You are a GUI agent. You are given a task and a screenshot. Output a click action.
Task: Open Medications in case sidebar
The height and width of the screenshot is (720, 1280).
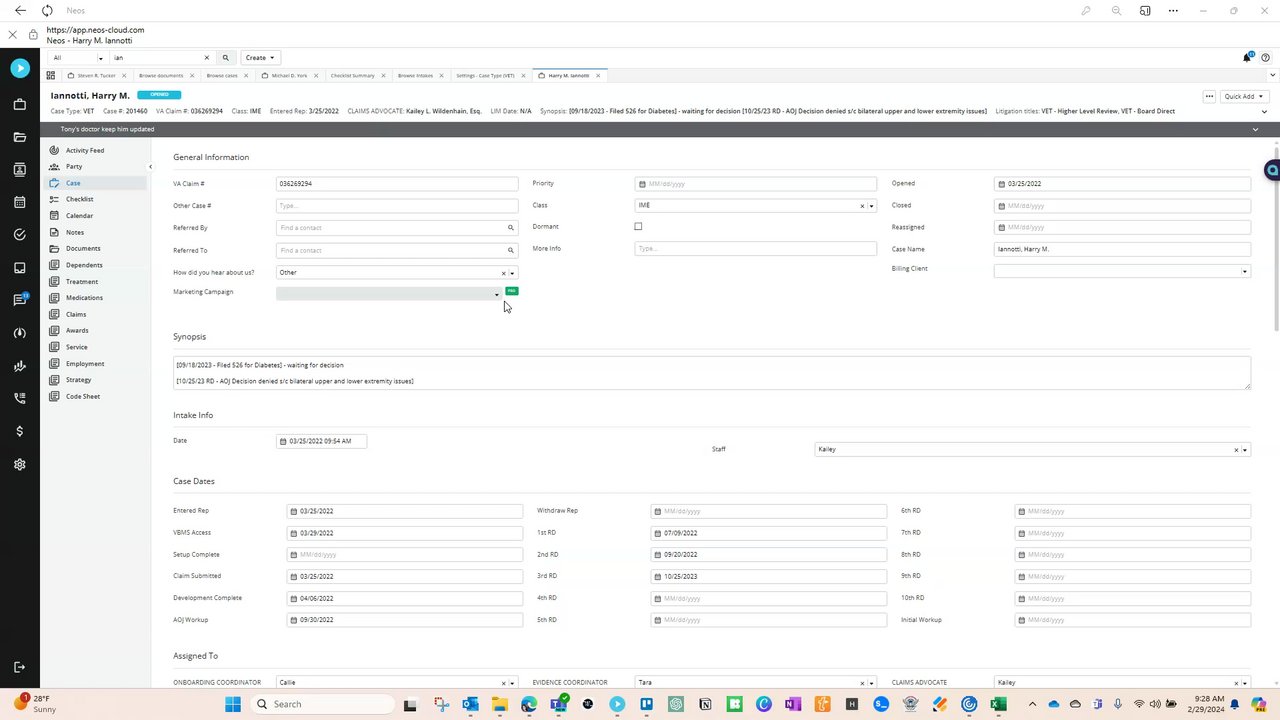pos(84,298)
